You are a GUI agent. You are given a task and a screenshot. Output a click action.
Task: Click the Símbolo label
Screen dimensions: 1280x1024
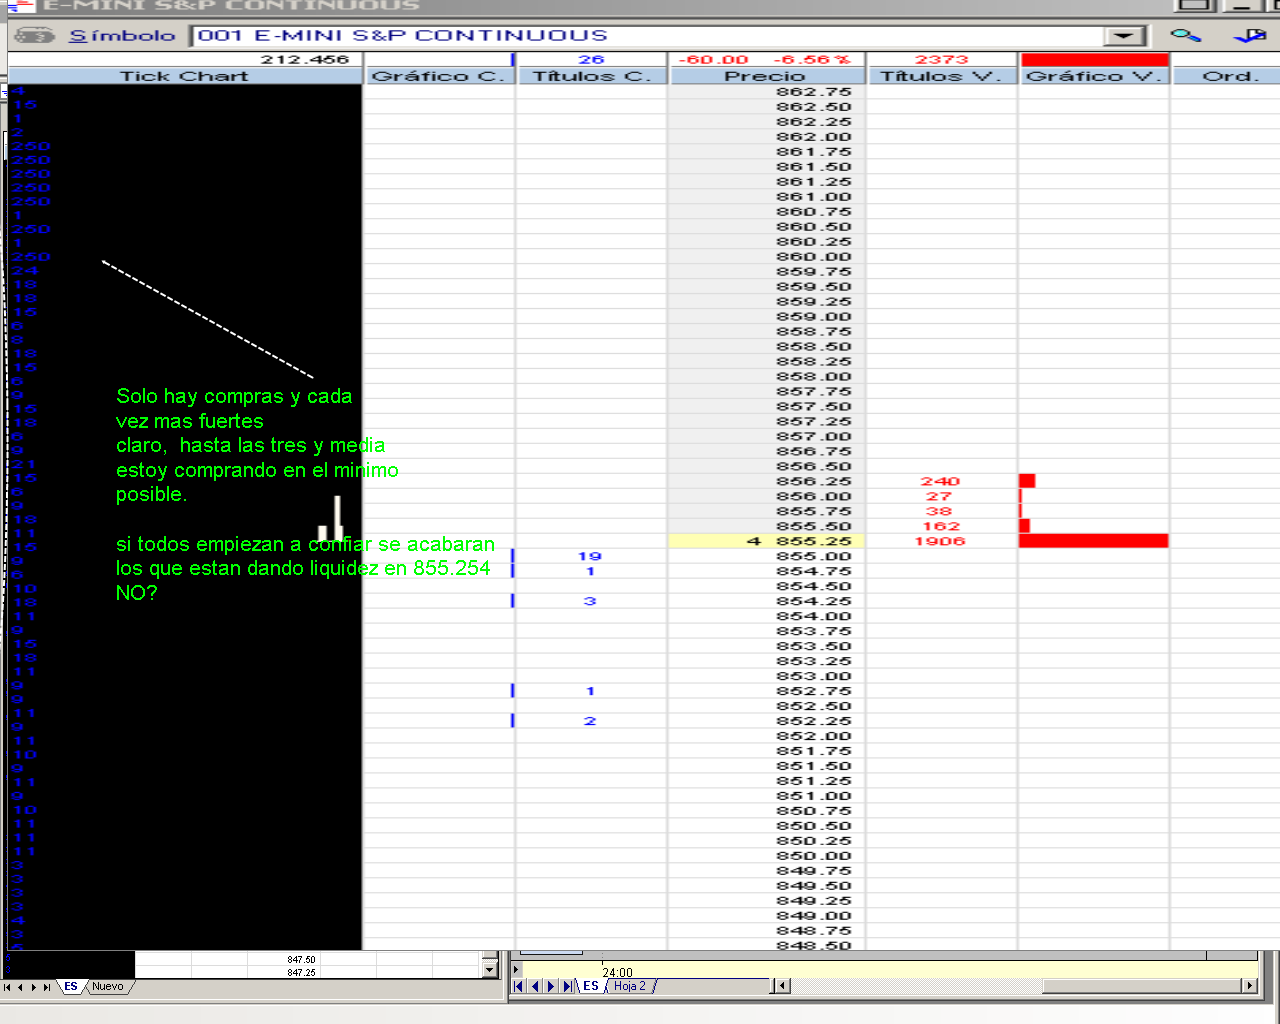(x=122, y=36)
